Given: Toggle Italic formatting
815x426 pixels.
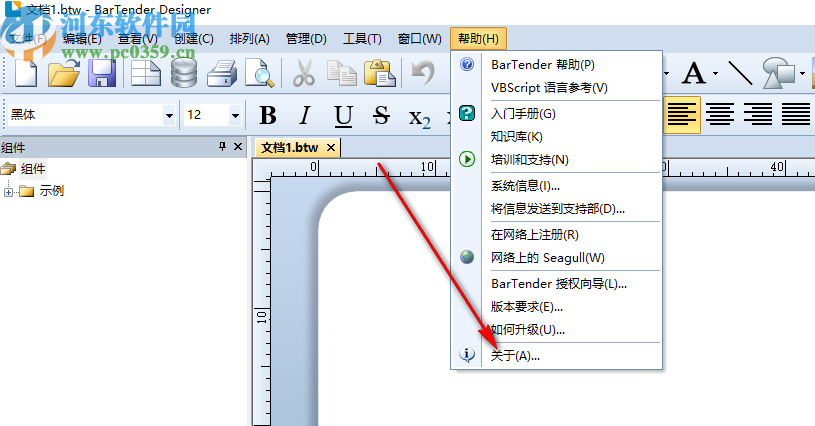Looking at the screenshot, I should coord(305,115).
